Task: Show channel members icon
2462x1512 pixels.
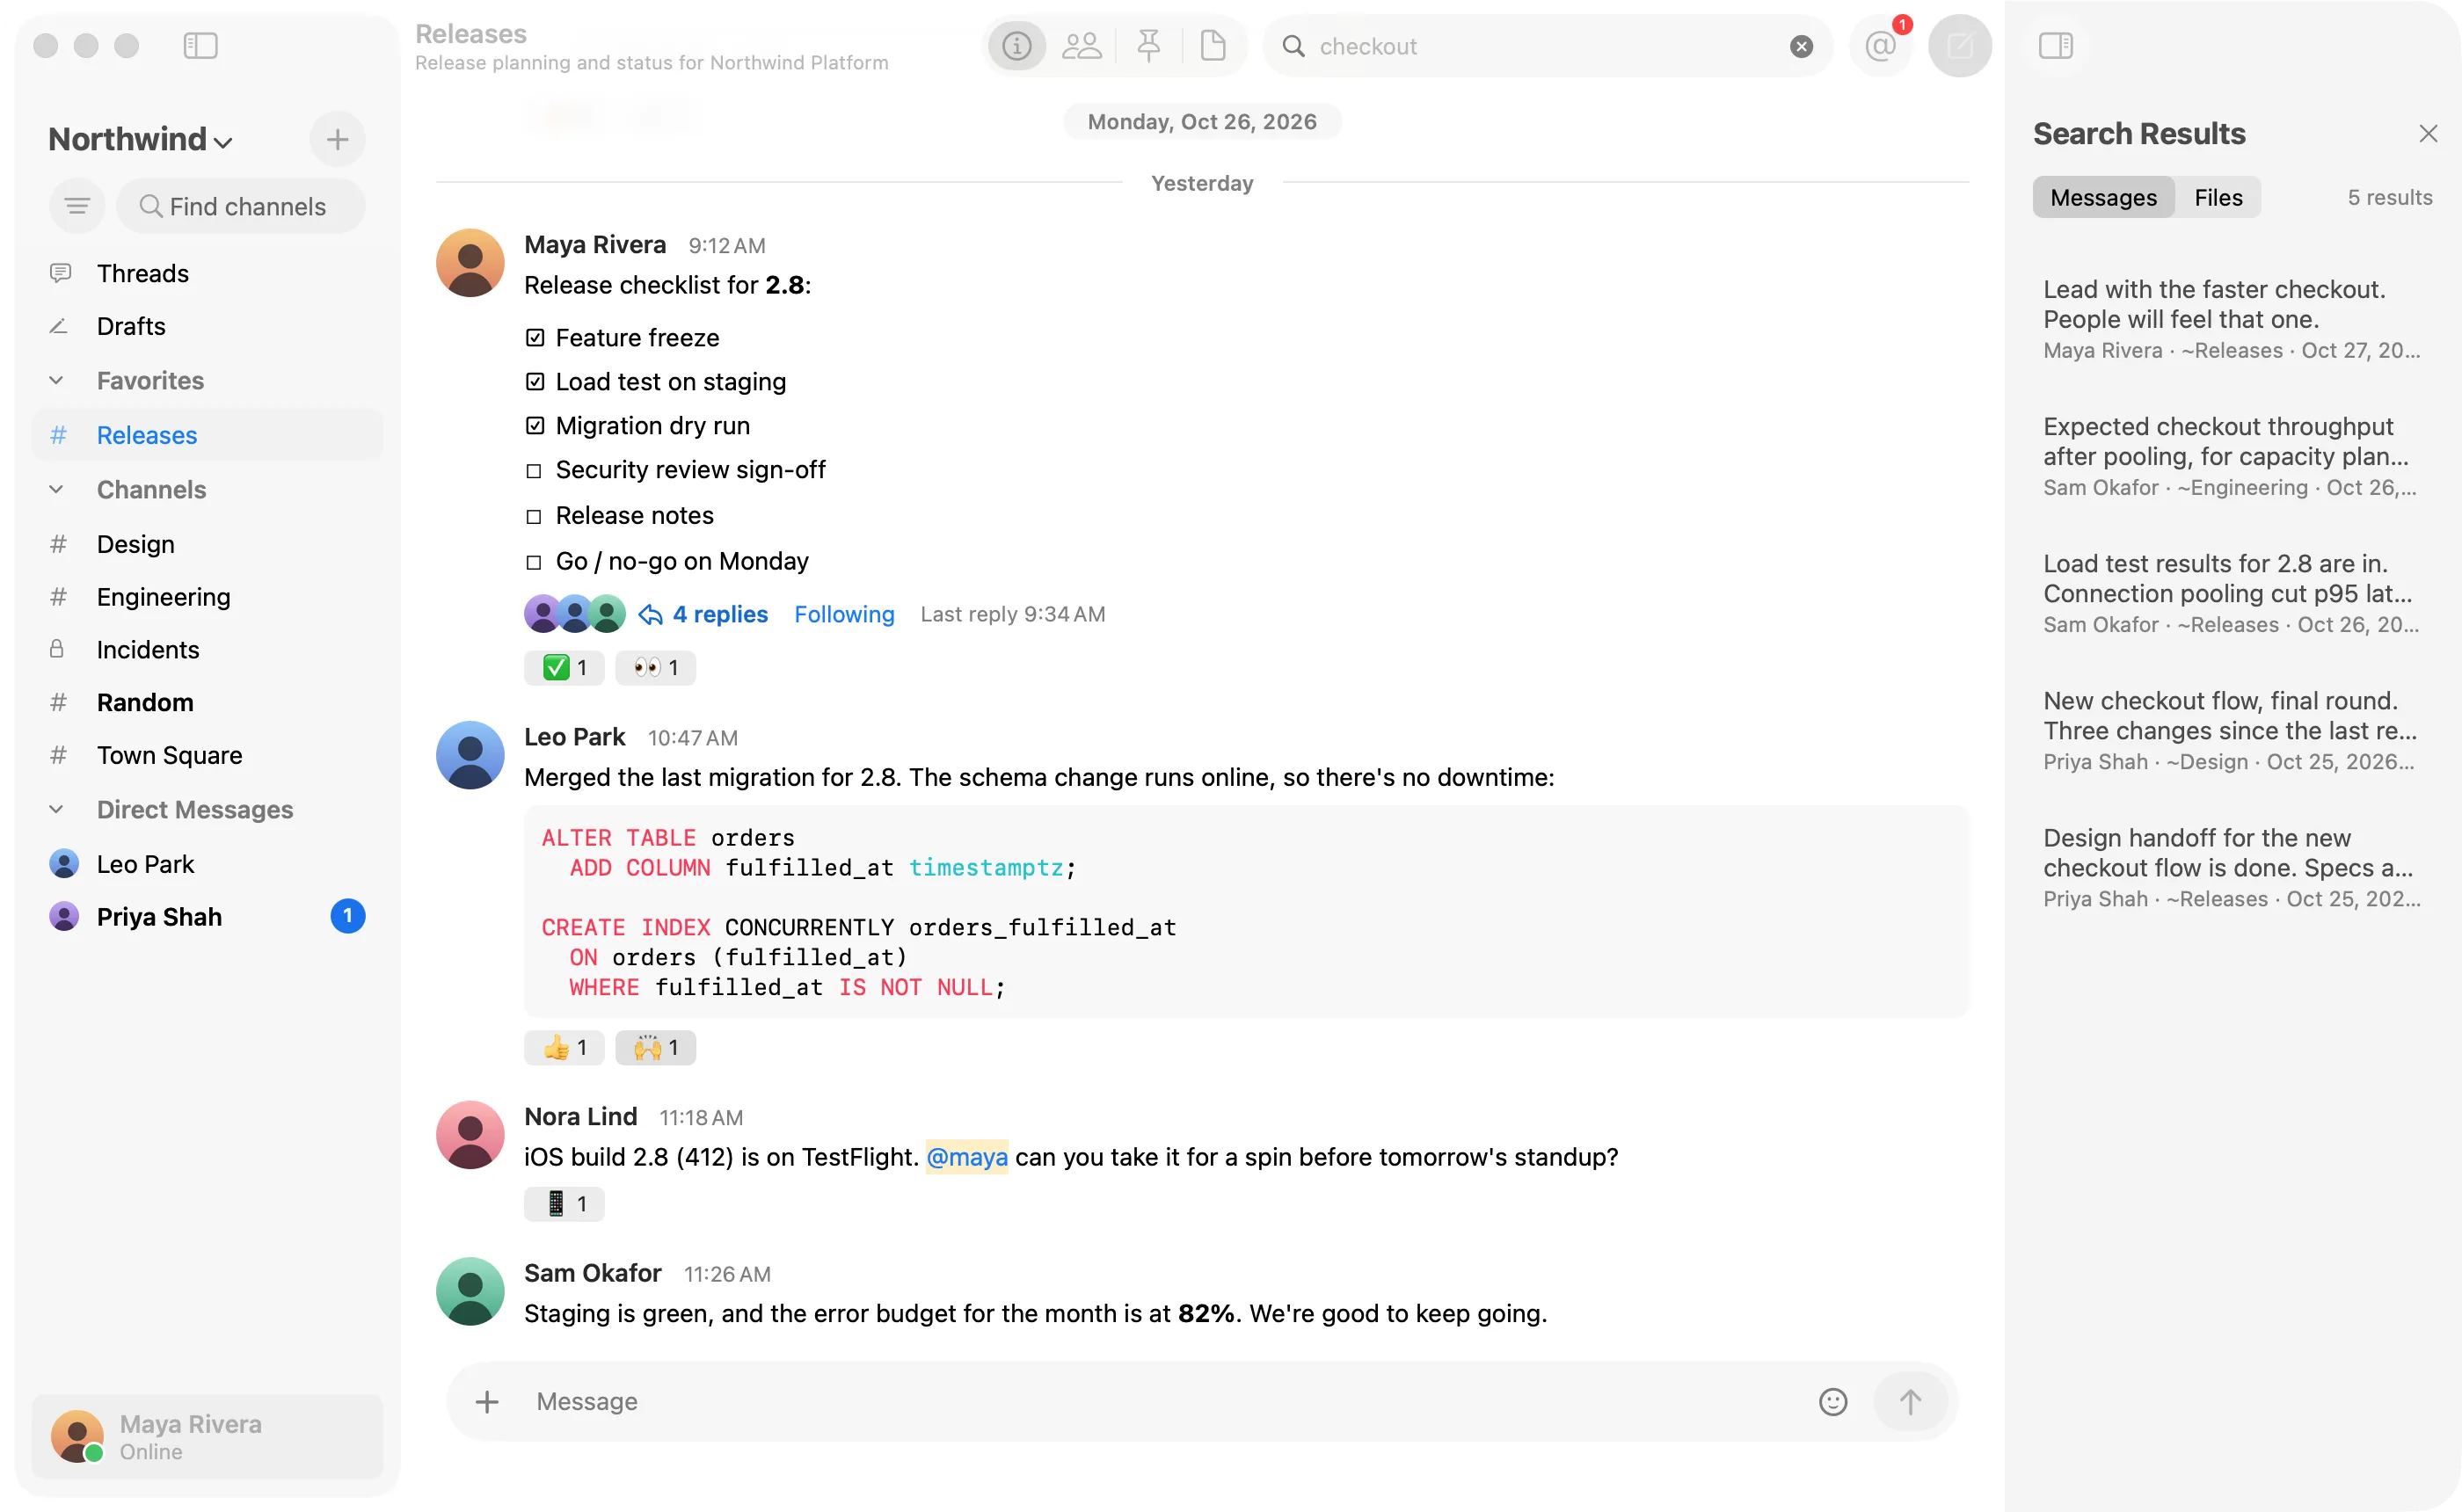Action: [x=1081, y=46]
